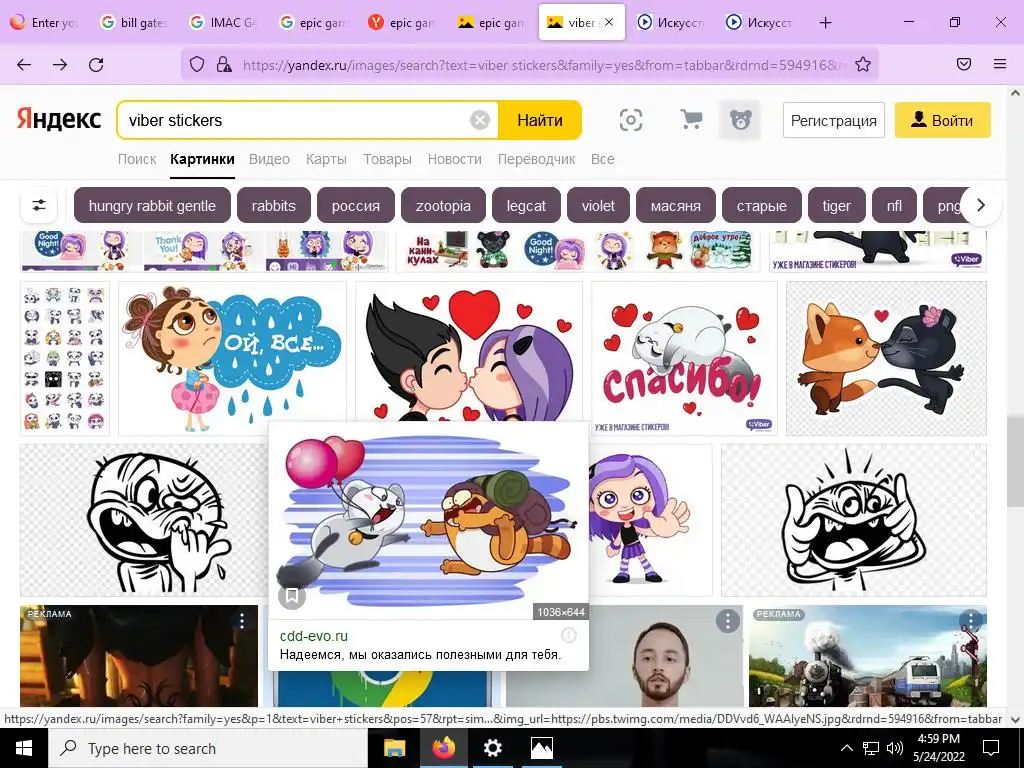Switch to the first Искусство tab
The width and height of the screenshot is (1024, 768).
pyautogui.click(x=672, y=22)
